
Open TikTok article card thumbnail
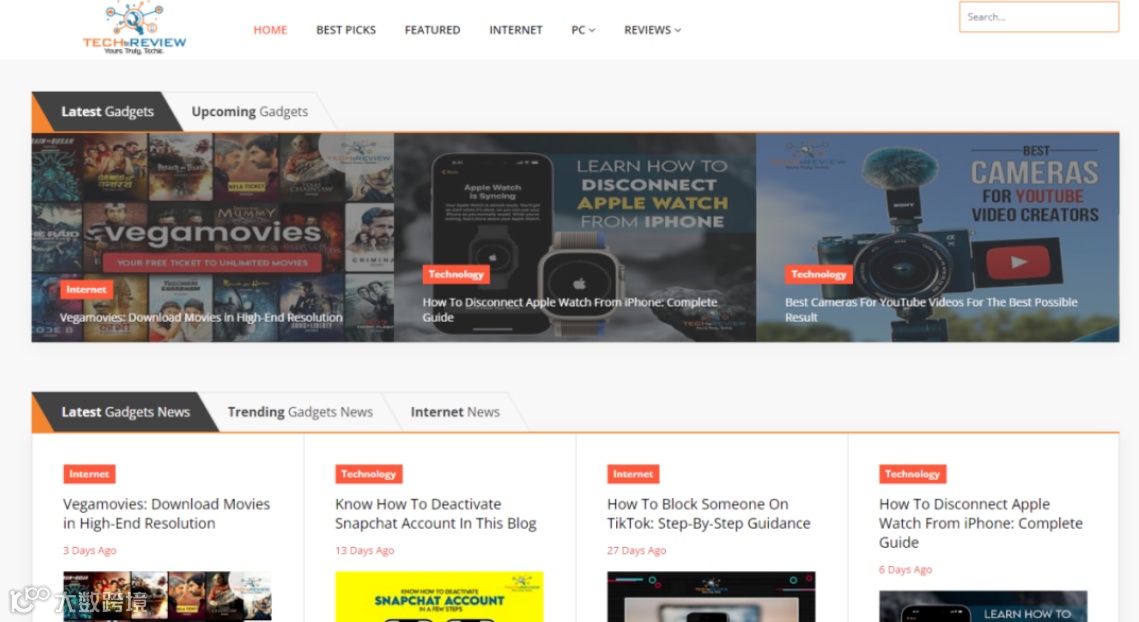point(711,597)
